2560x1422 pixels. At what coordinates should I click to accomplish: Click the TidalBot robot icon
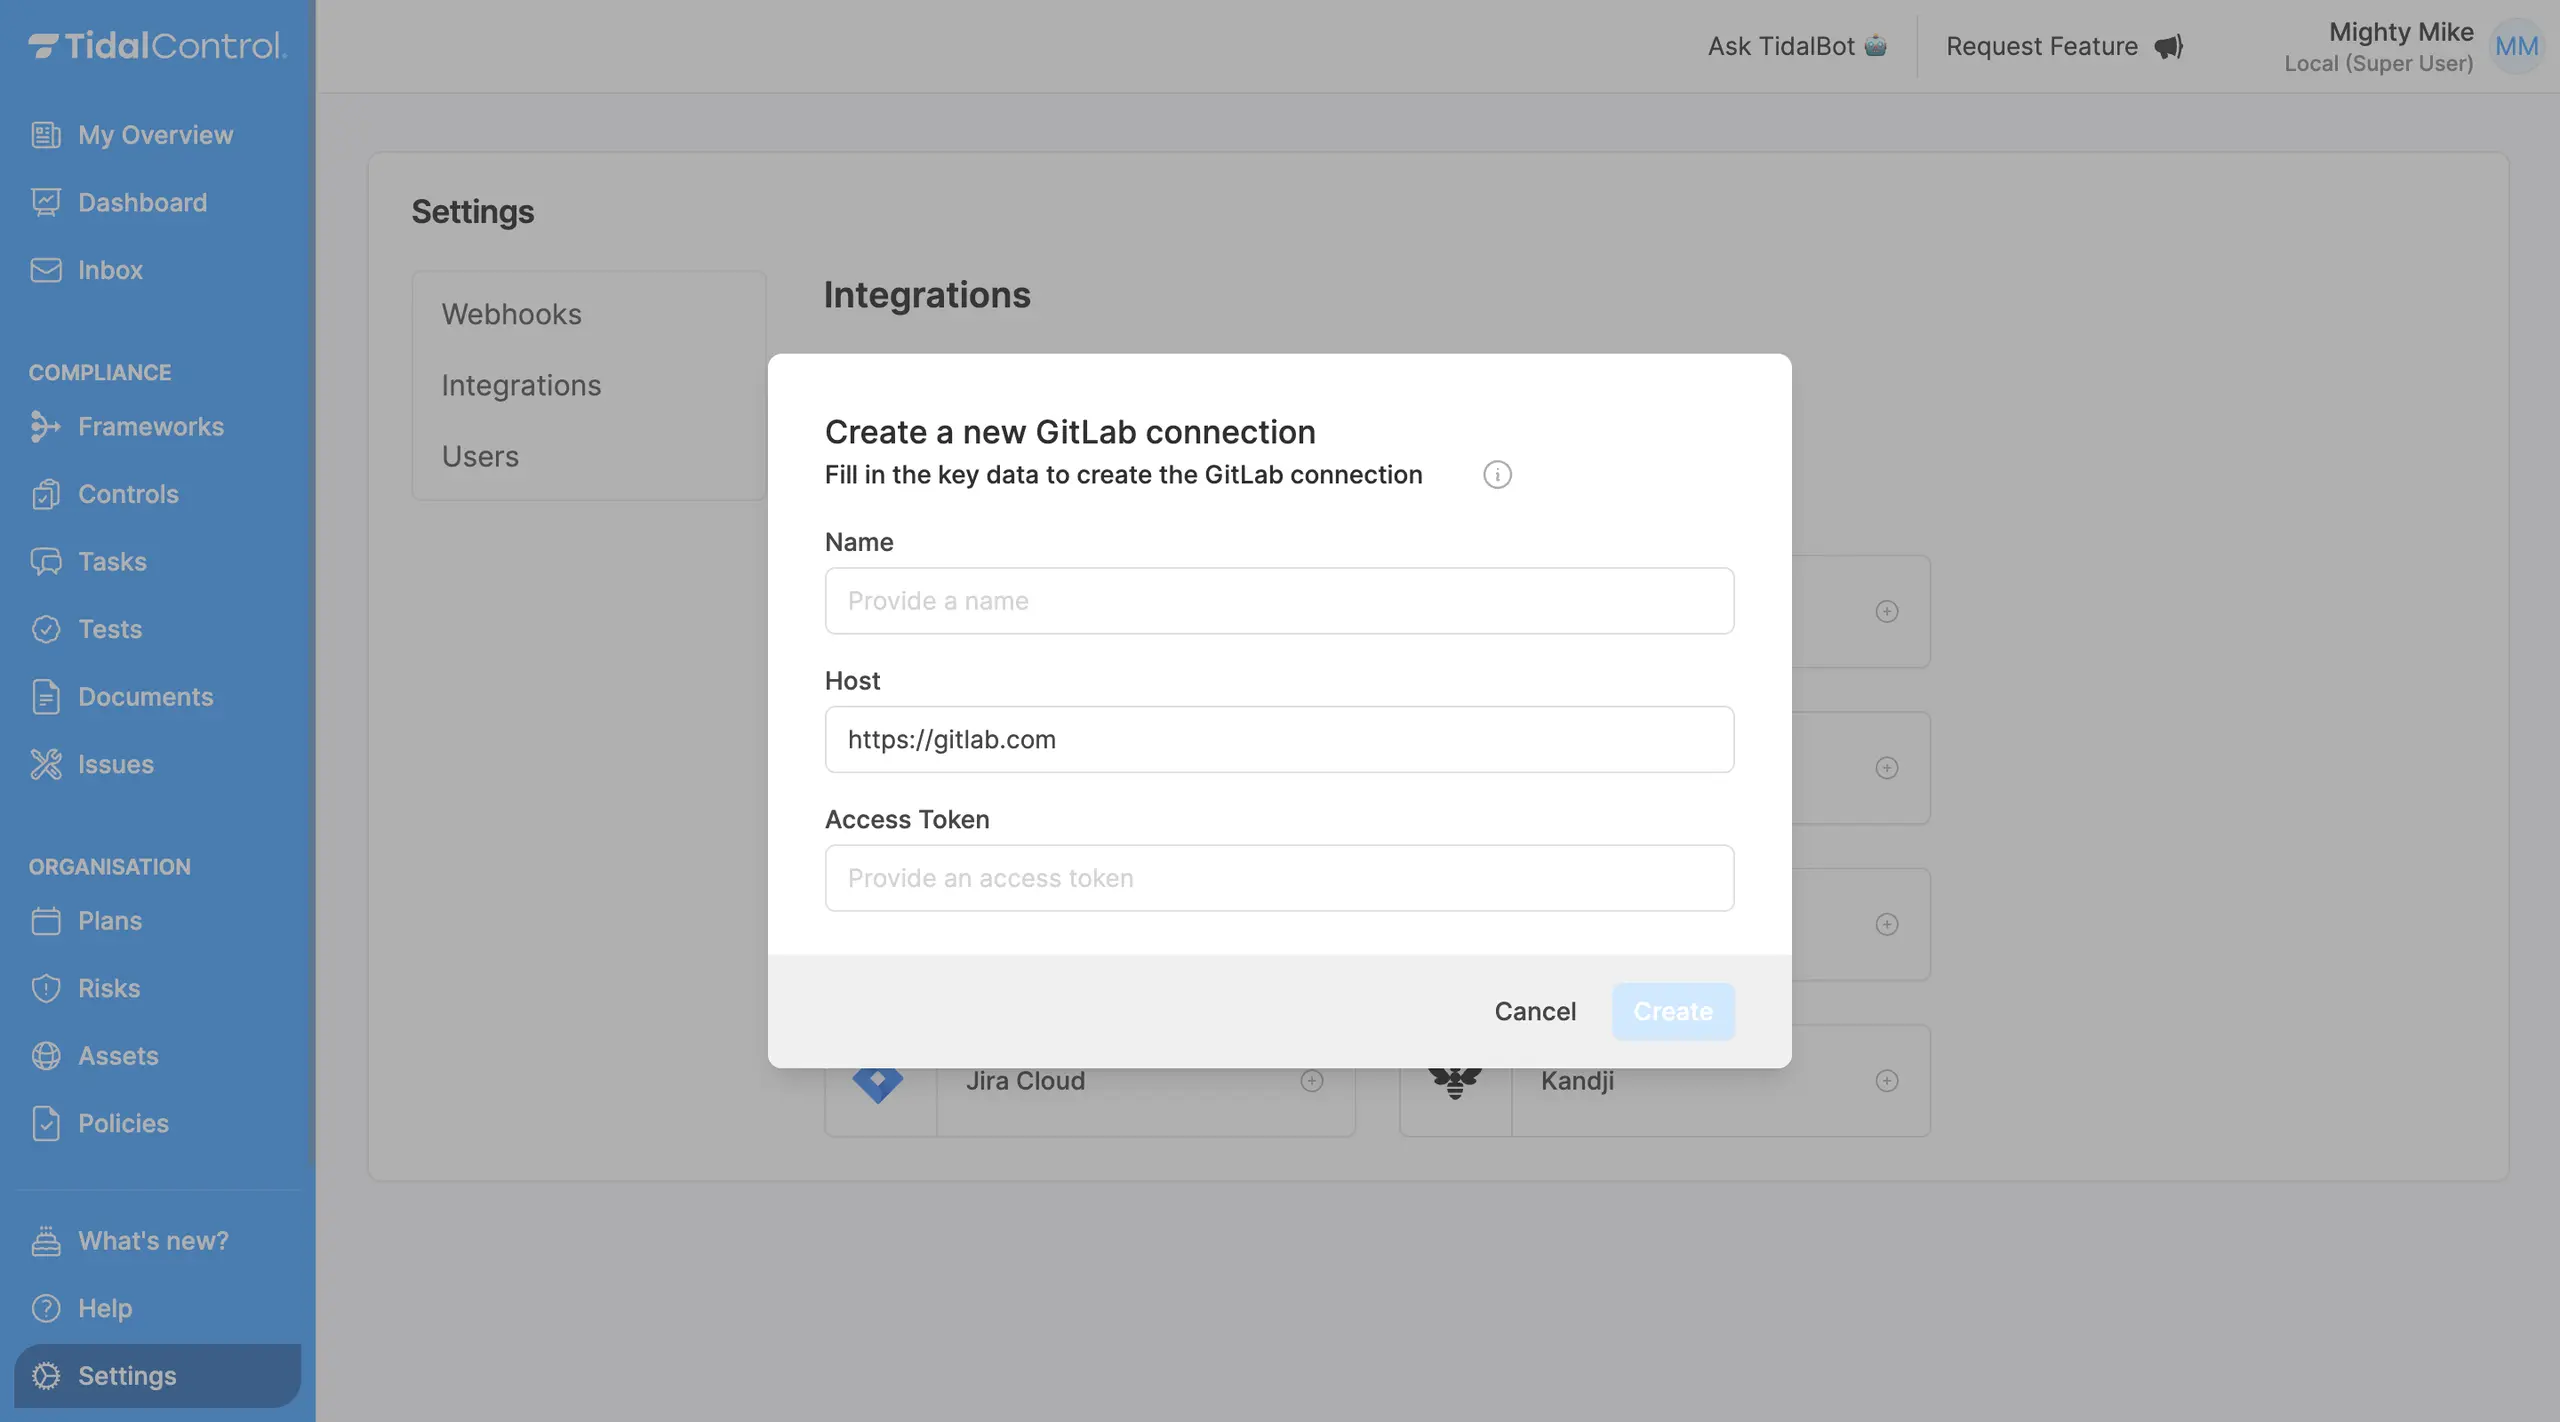click(x=1876, y=46)
